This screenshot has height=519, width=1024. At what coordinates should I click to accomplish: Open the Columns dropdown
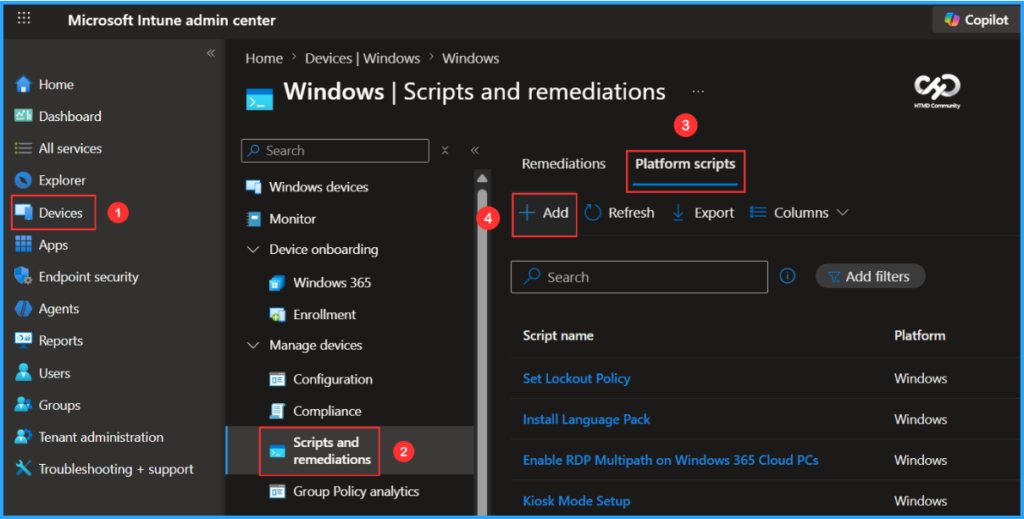(799, 213)
